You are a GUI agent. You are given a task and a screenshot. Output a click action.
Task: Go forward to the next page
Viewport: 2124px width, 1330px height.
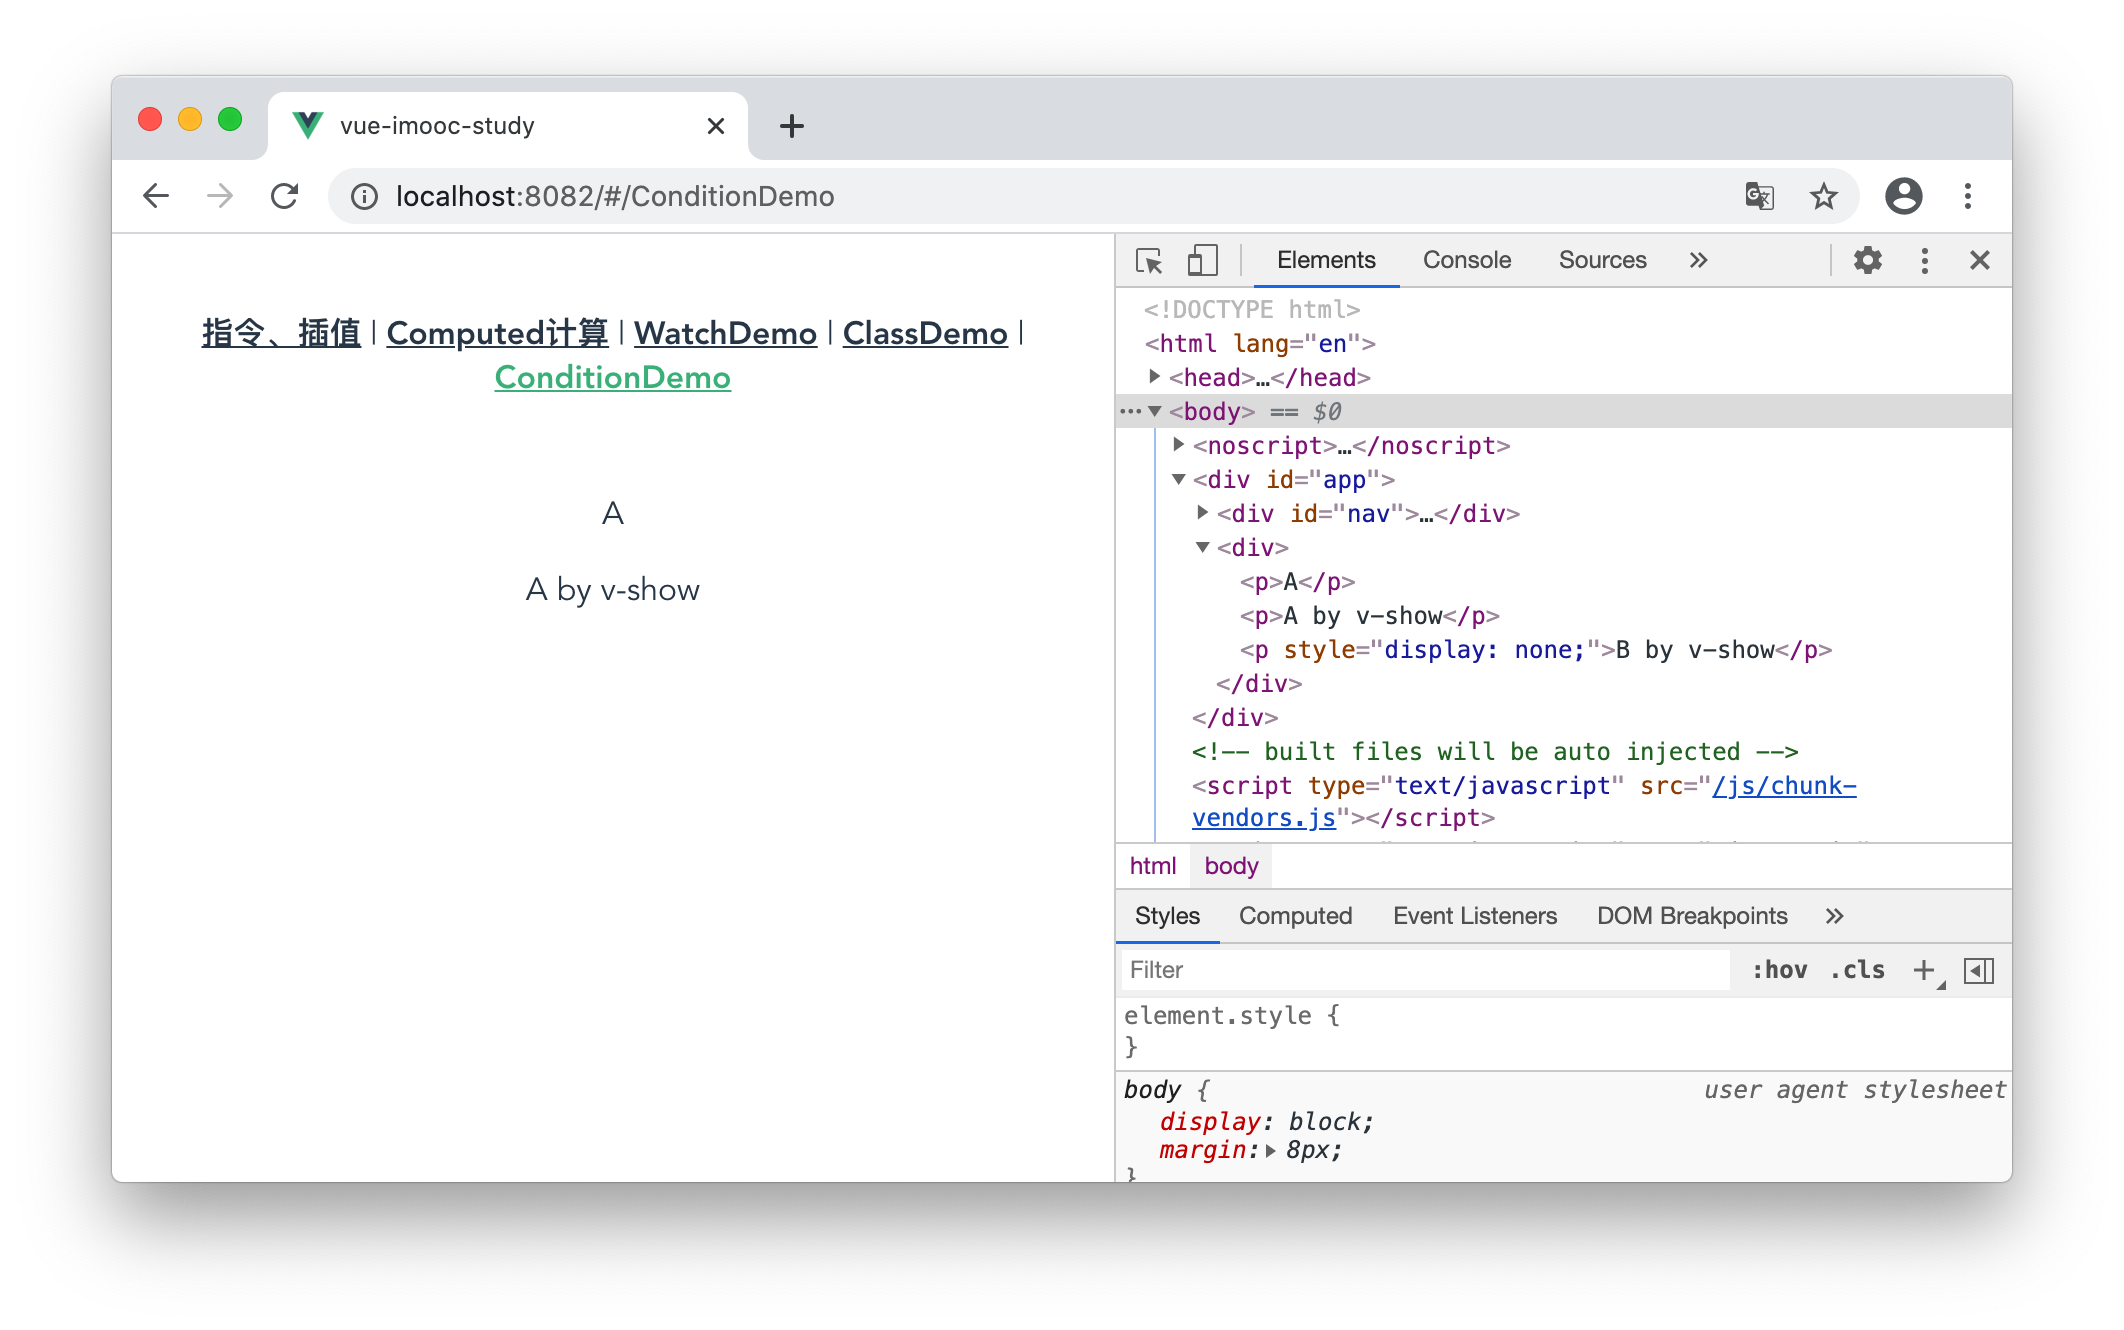click(x=220, y=196)
